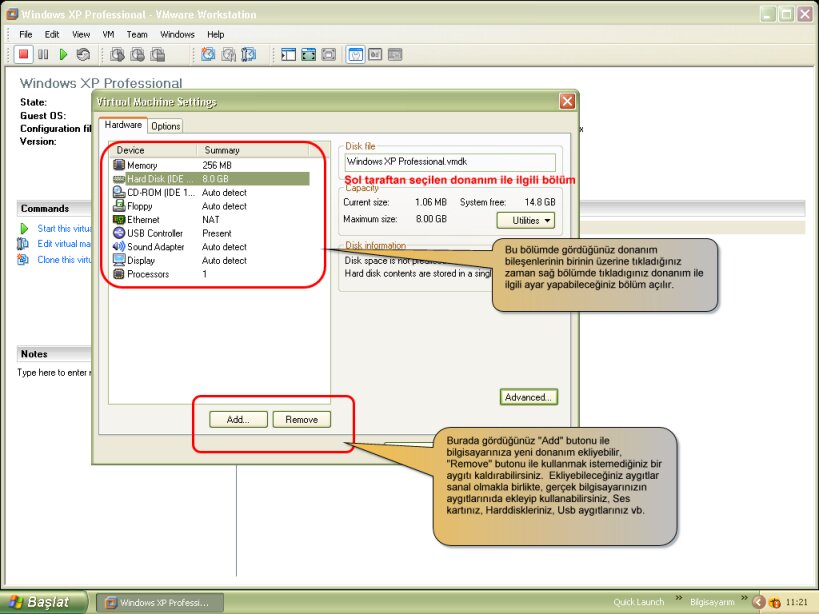Click the green Power On play icon
Image resolution: width=819 pixels, height=614 pixels.
pyautogui.click(x=63, y=54)
